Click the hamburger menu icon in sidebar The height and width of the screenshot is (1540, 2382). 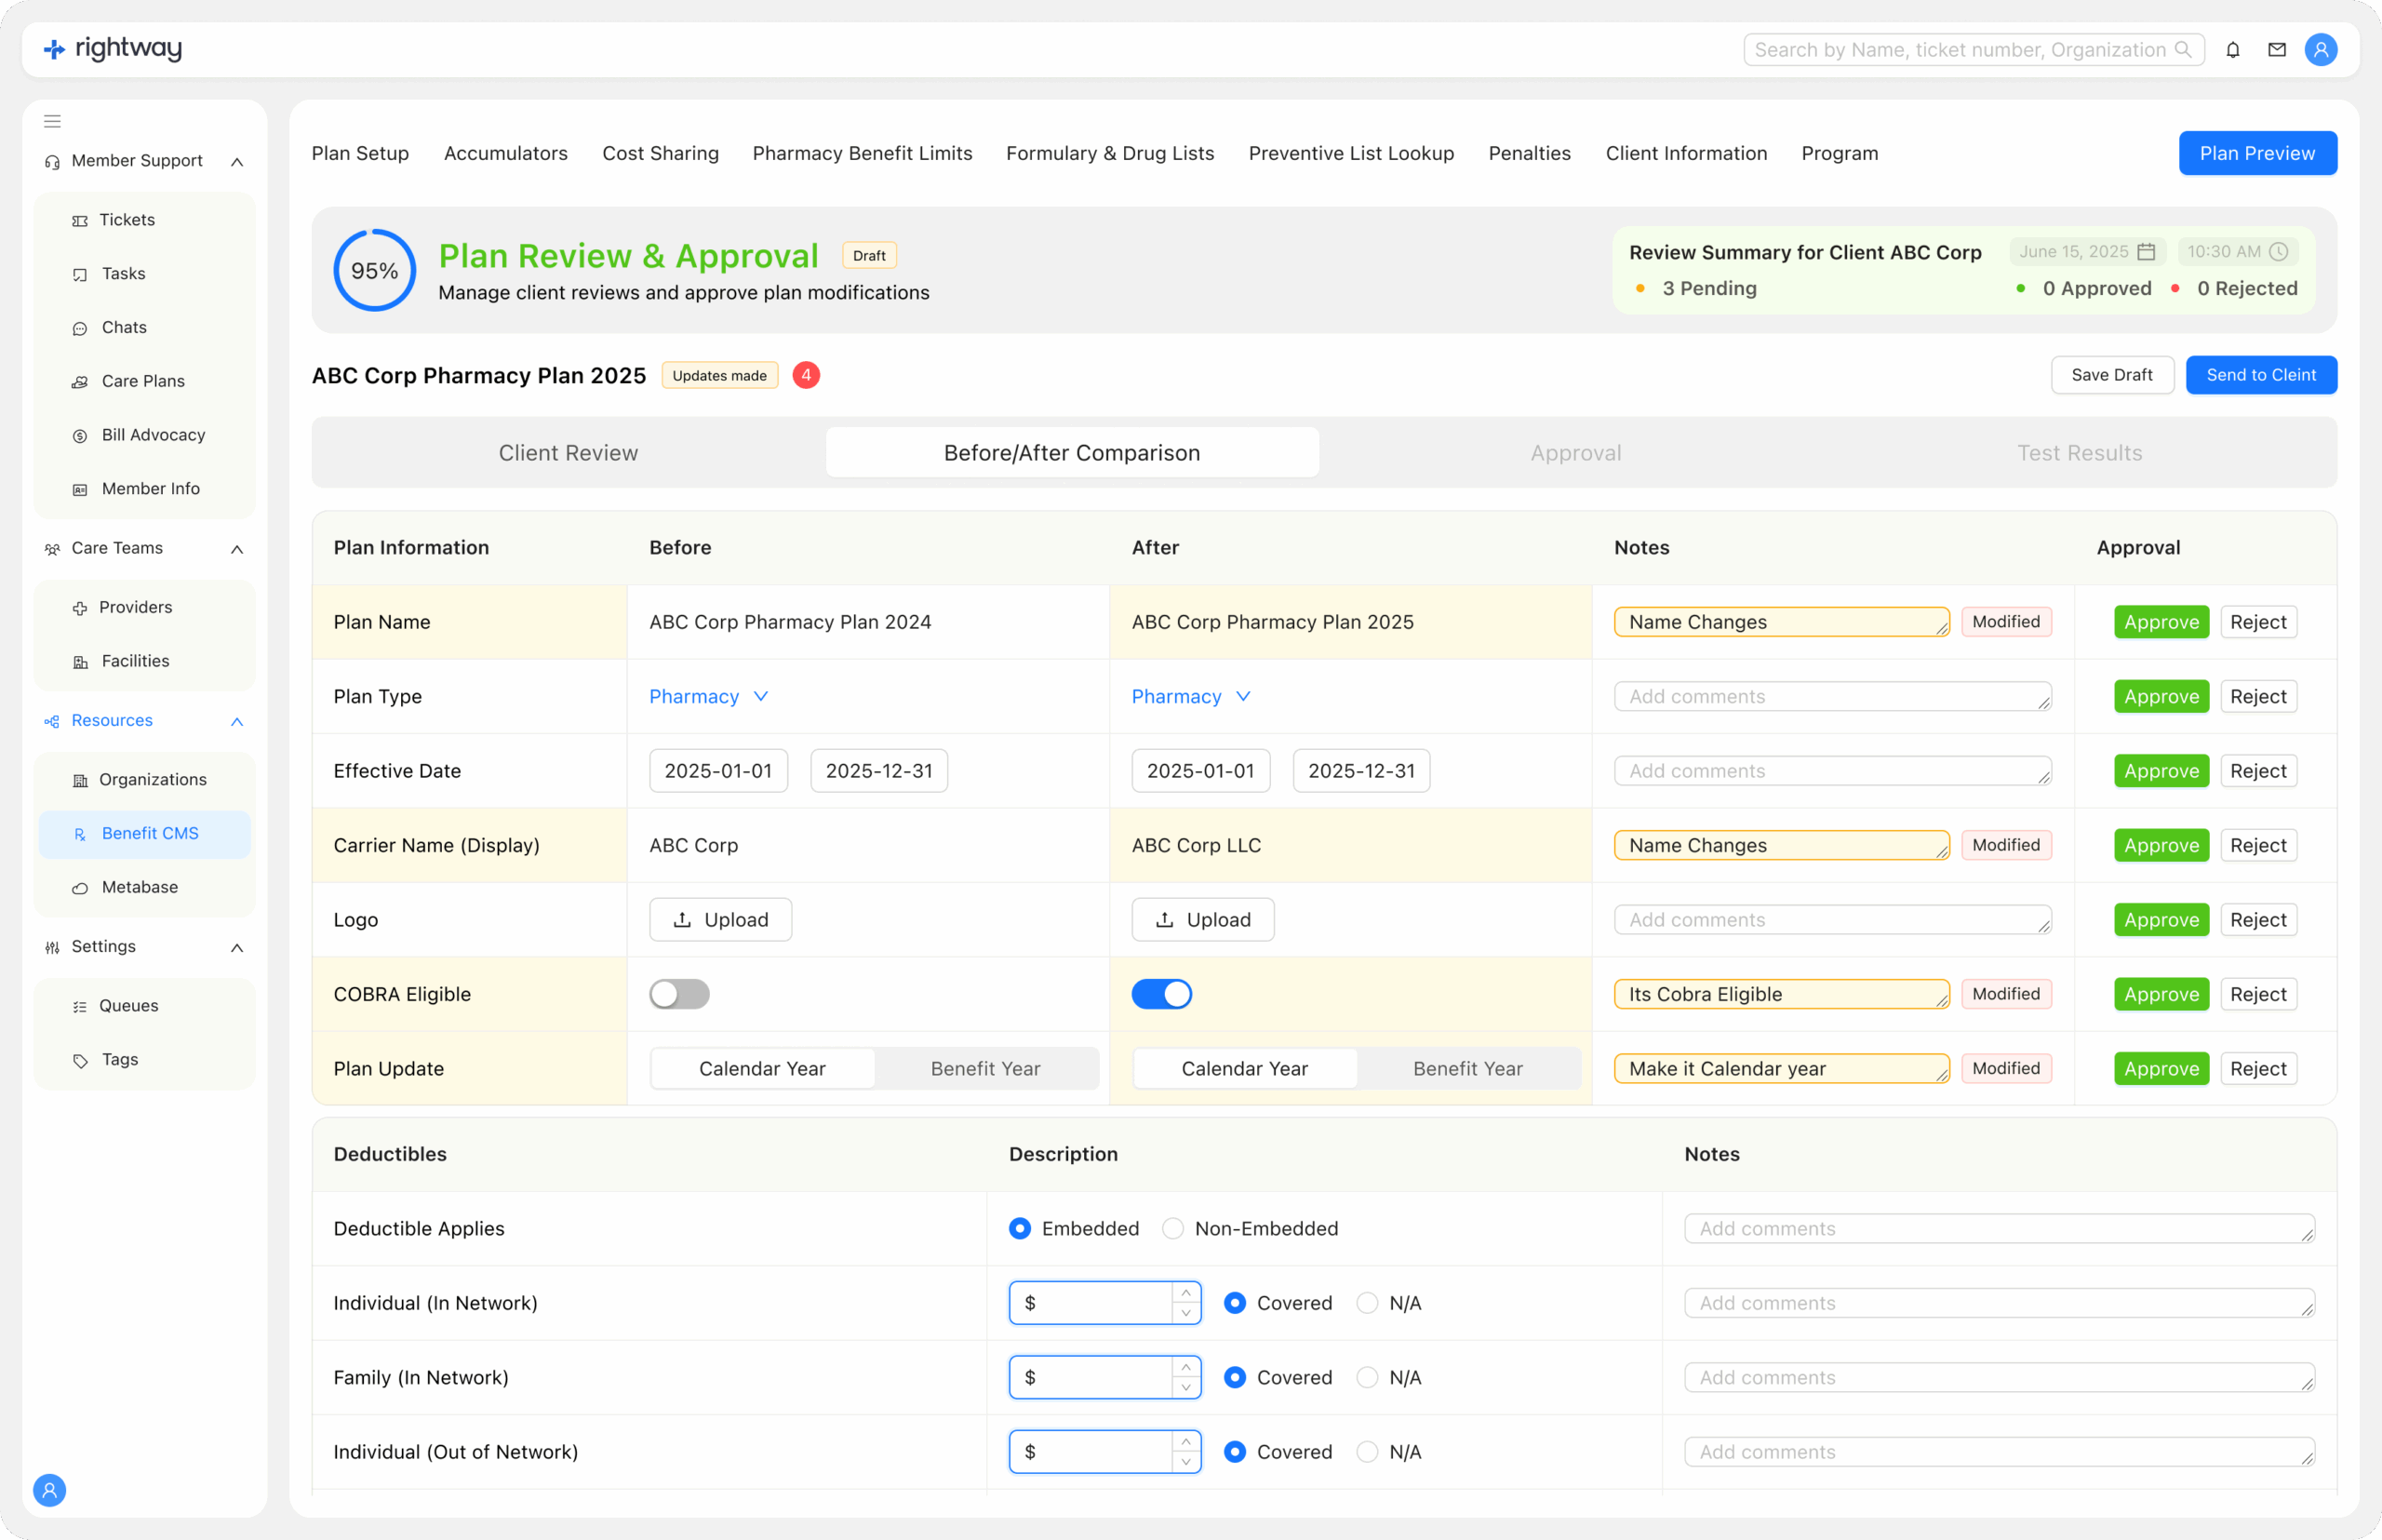[52, 122]
